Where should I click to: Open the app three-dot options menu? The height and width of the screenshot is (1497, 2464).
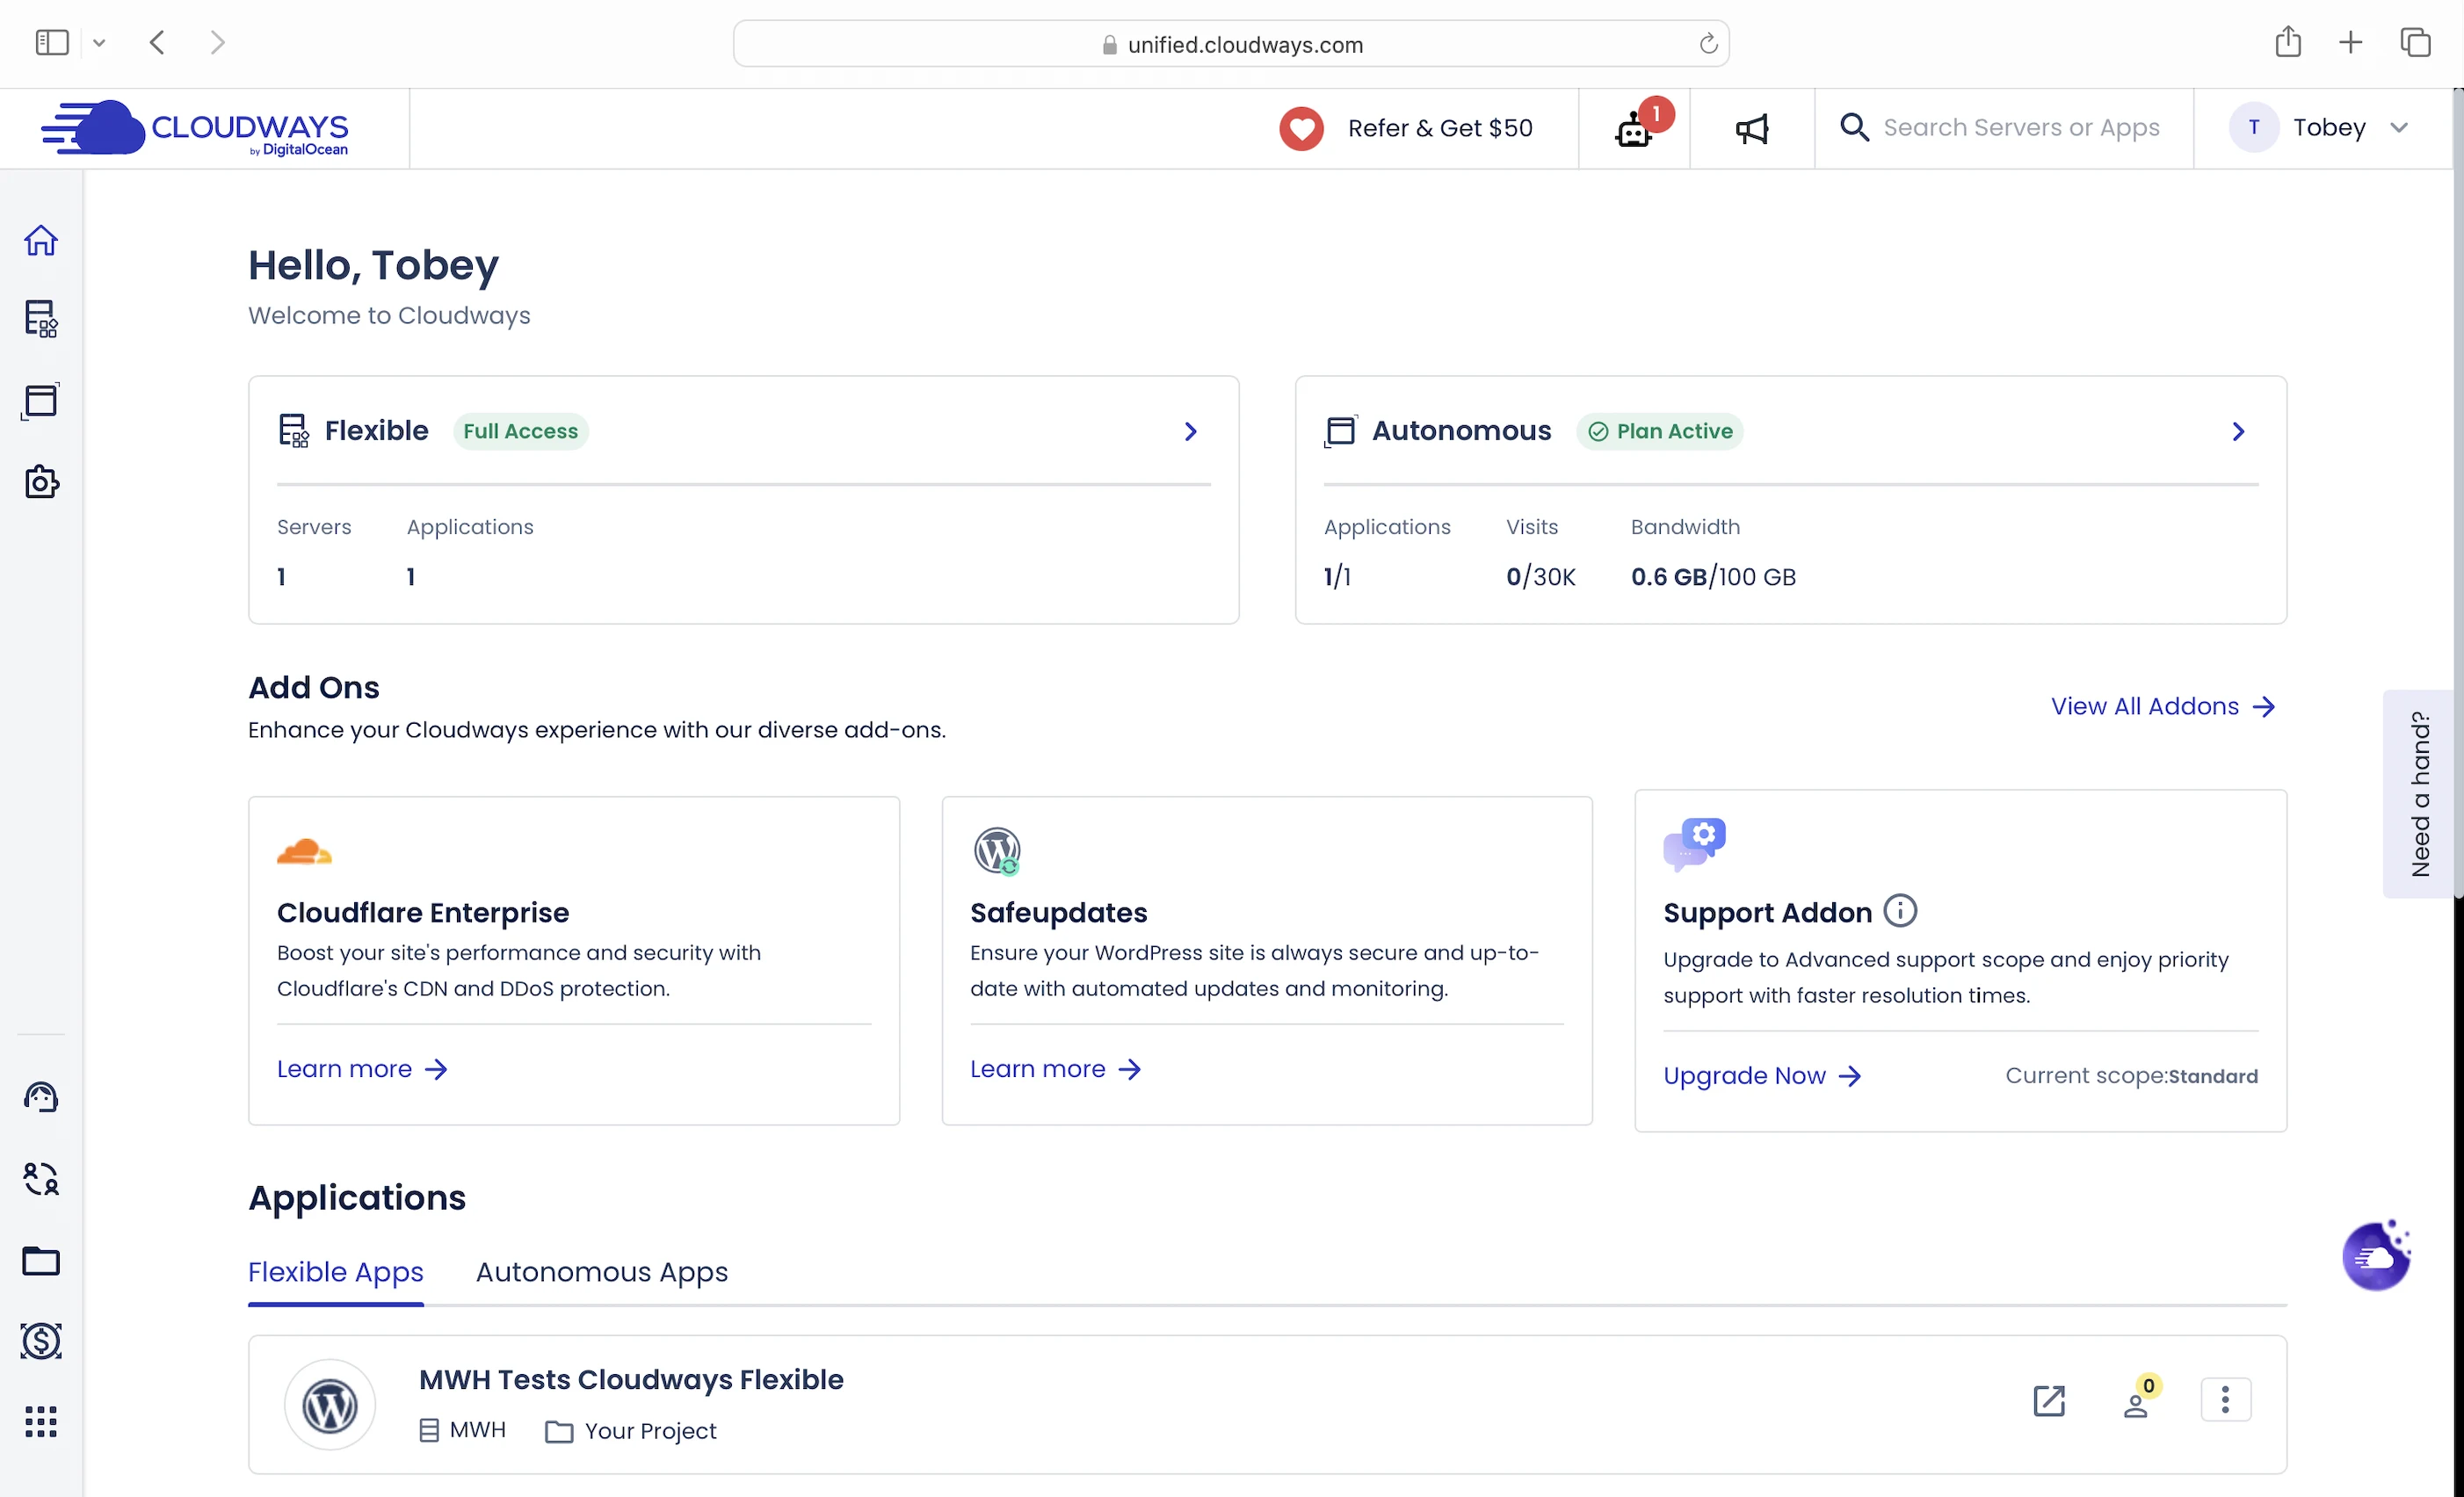tap(2225, 1399)
